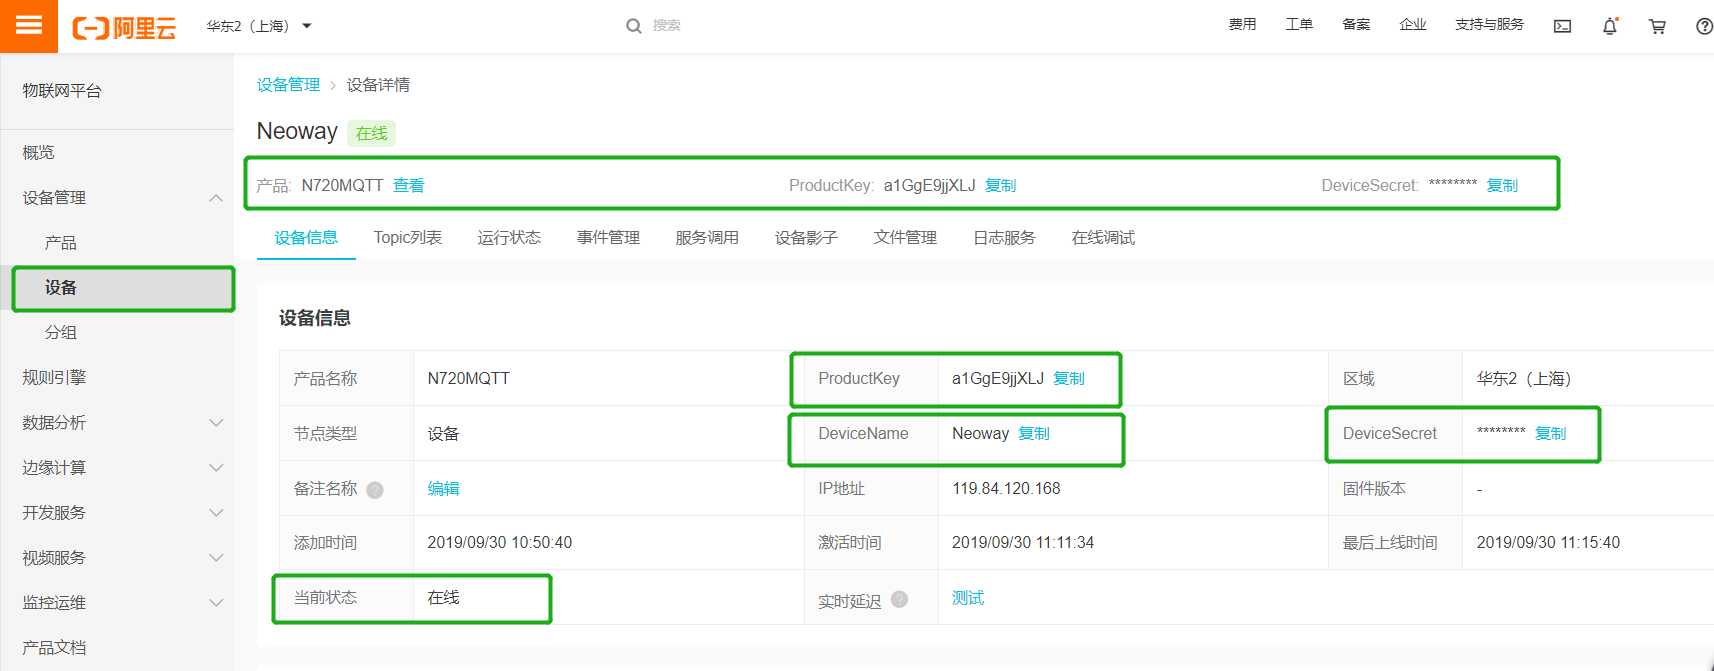Open 企业 in the top menu
Screen dimensions: 1714x671
1413,25
